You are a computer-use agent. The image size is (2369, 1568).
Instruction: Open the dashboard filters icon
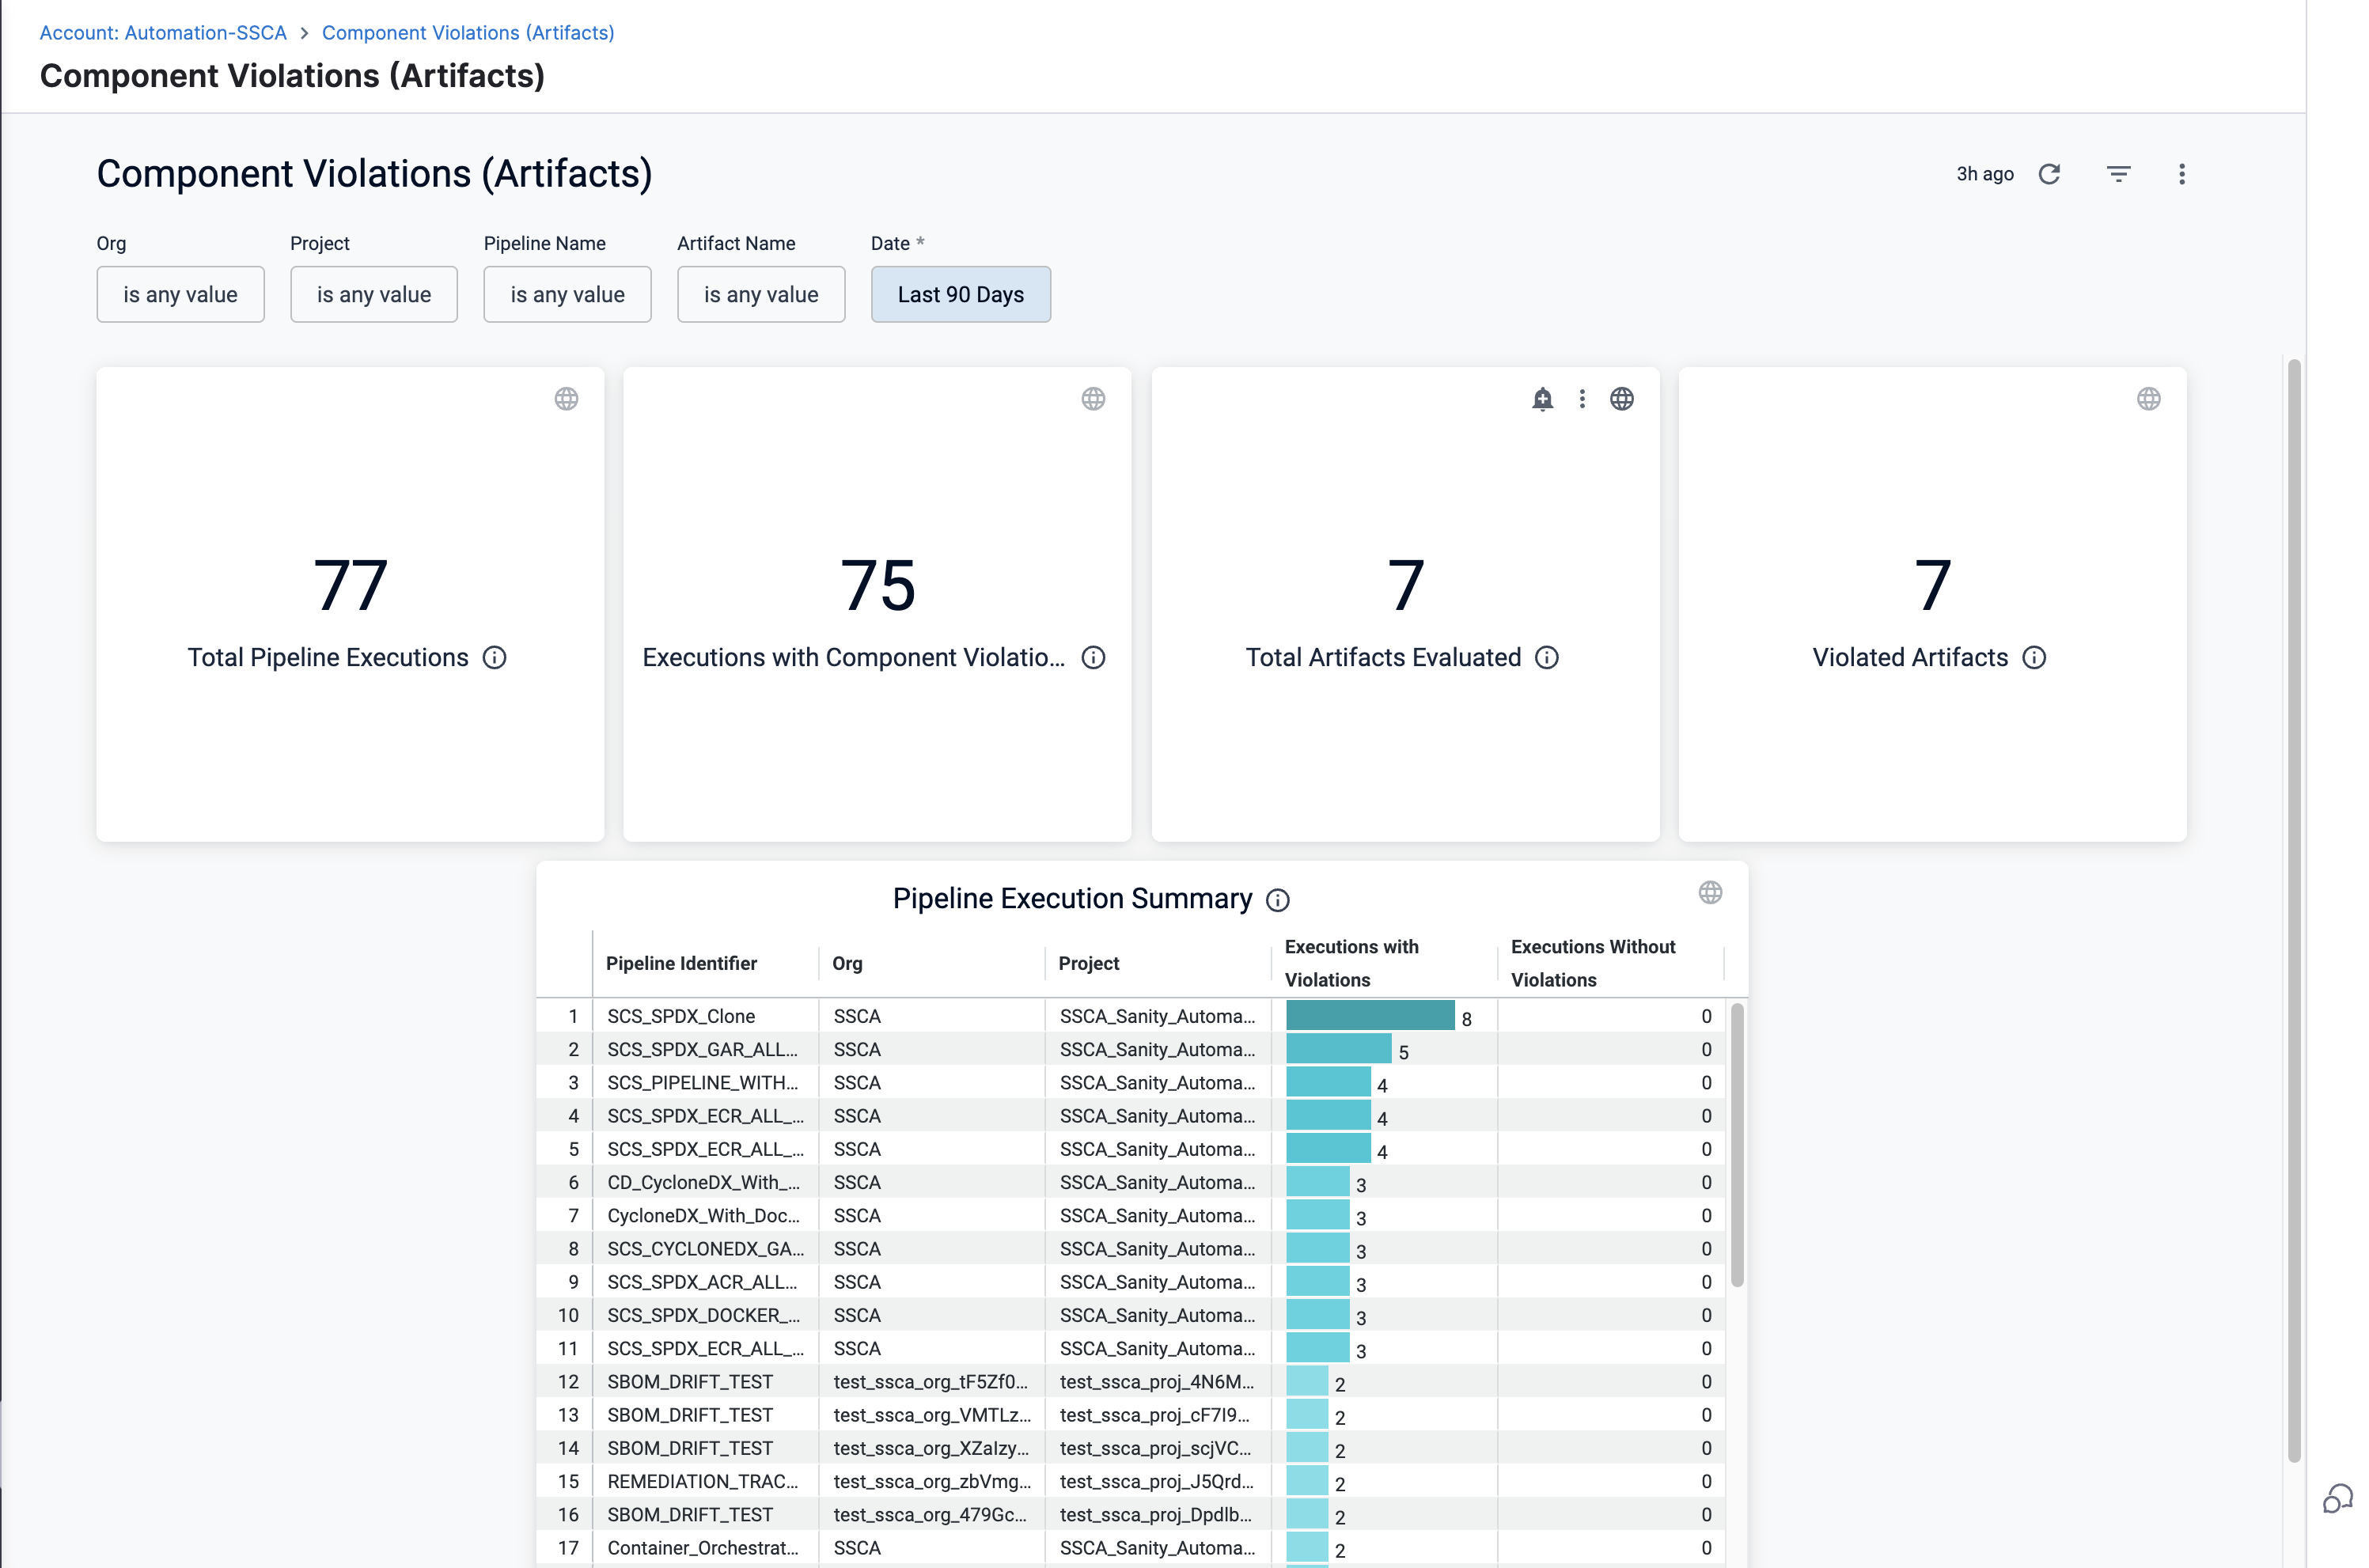tap(2118, 174)
